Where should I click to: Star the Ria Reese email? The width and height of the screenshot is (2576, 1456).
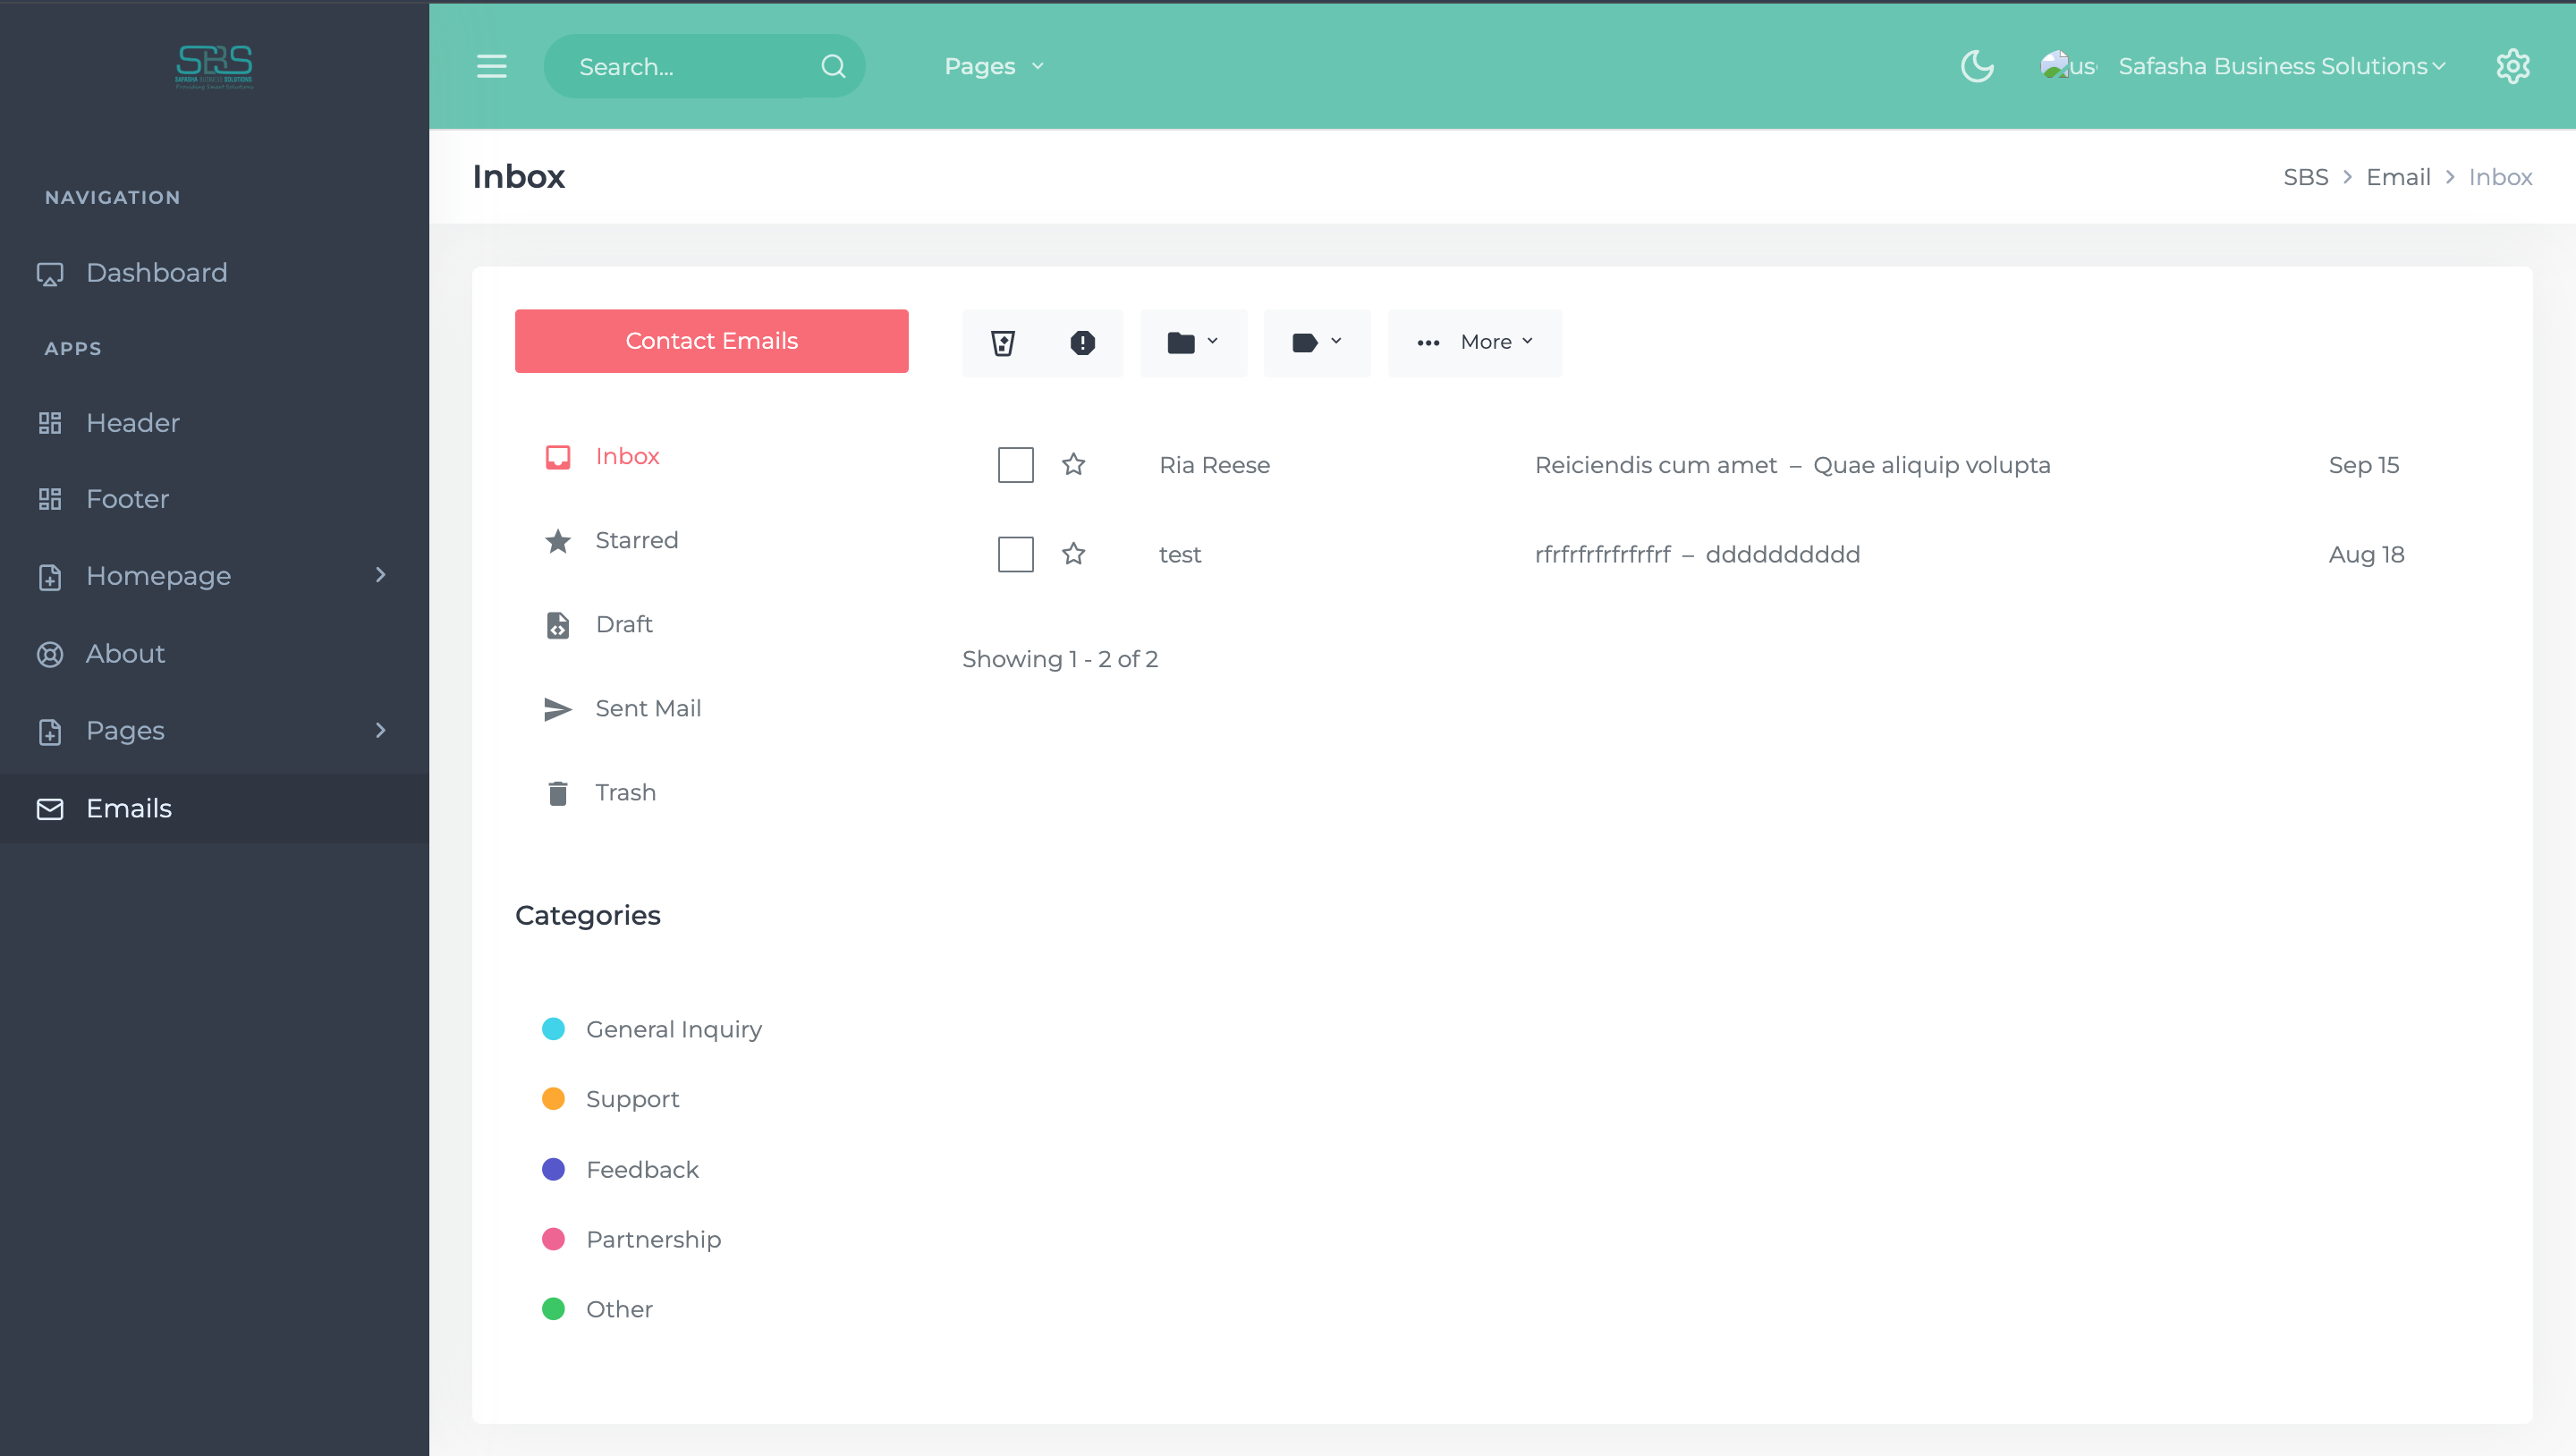pos(1073,464)
